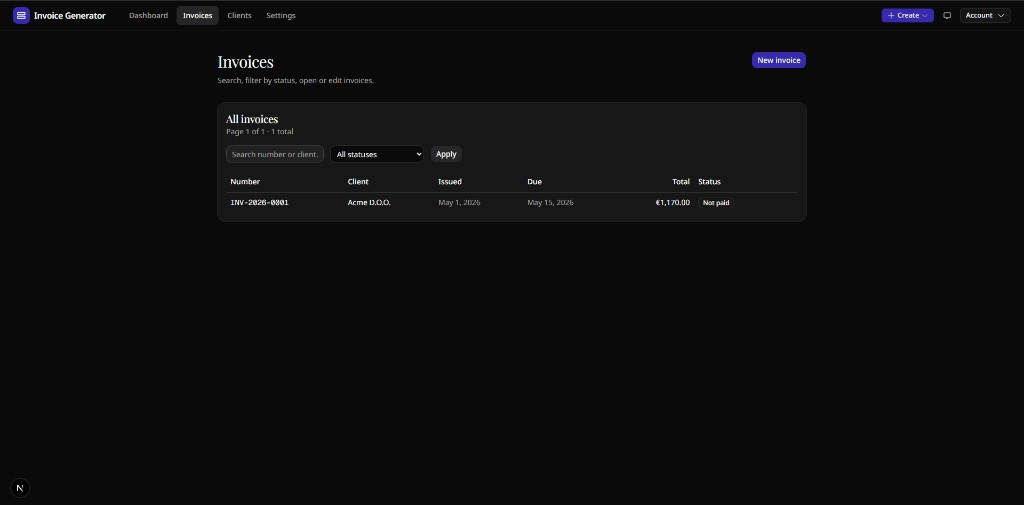This screenshot has width=1024, height=505.
Task: Open the Create dropdown menu
Action: click(907, 16)
